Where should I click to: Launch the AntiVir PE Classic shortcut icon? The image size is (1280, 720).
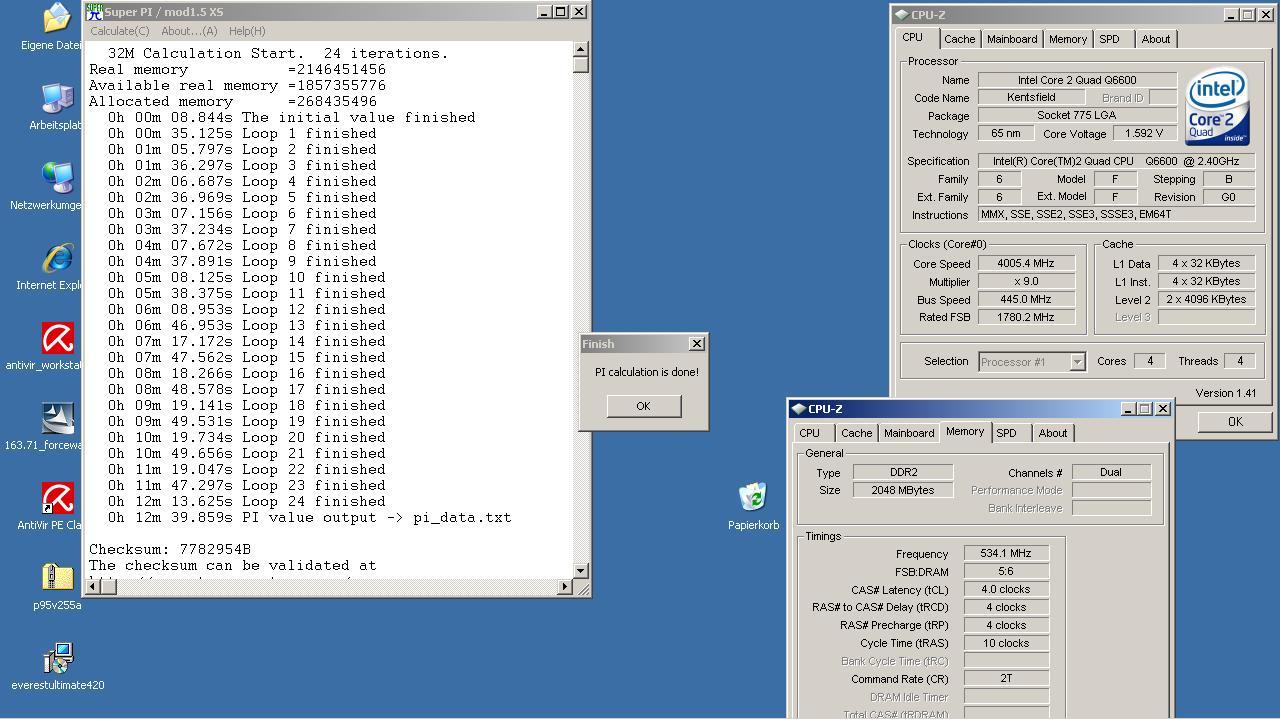(57, 498)
